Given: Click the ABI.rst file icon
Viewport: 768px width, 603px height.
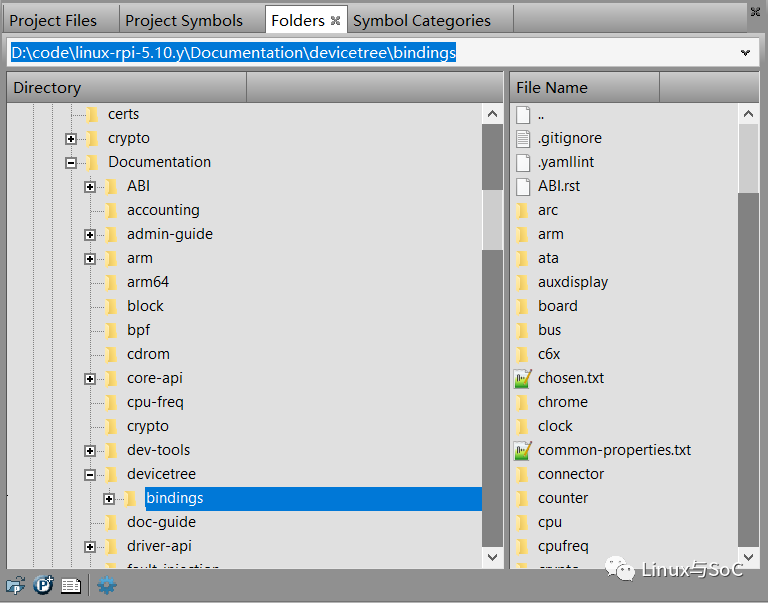Looking at the screenshot, I should [523, 187].
